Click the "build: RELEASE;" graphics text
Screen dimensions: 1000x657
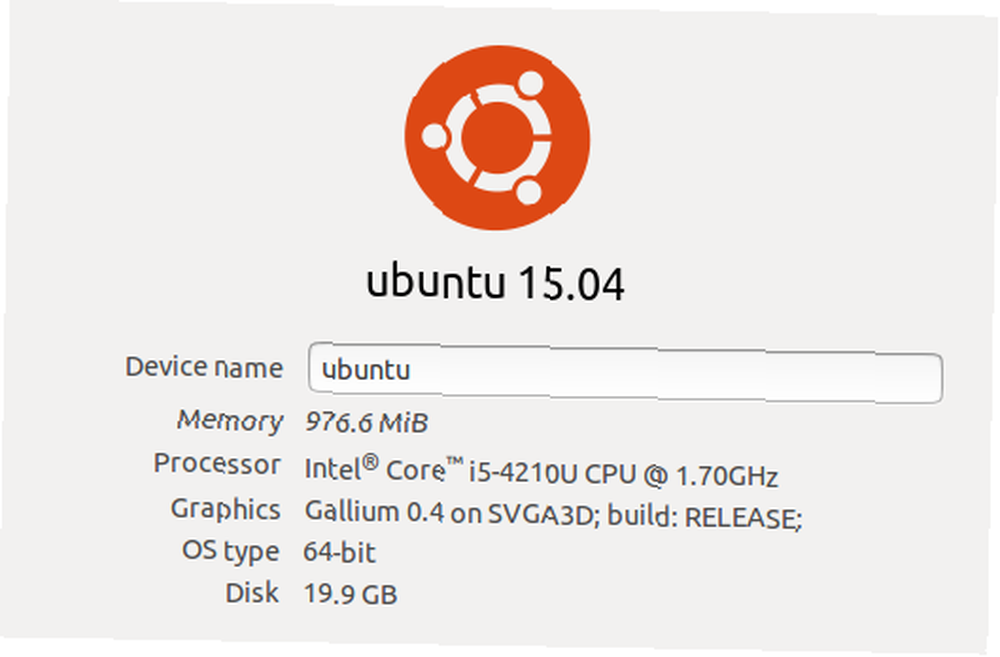click(704, 517)
